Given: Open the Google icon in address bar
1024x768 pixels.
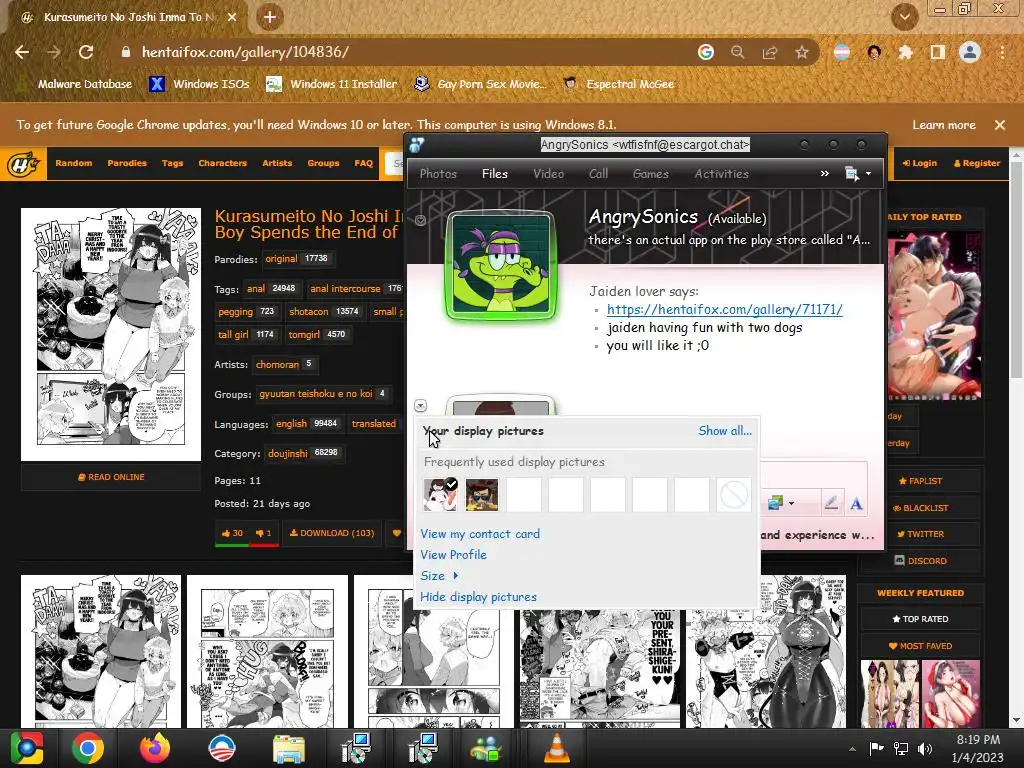Looking at the screenshot, I should 706,52.
